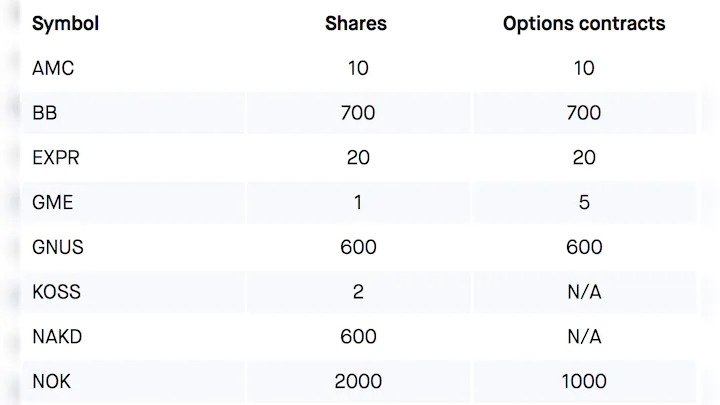Click the Shares column header

pyautogui.click(x=356, y=23)
